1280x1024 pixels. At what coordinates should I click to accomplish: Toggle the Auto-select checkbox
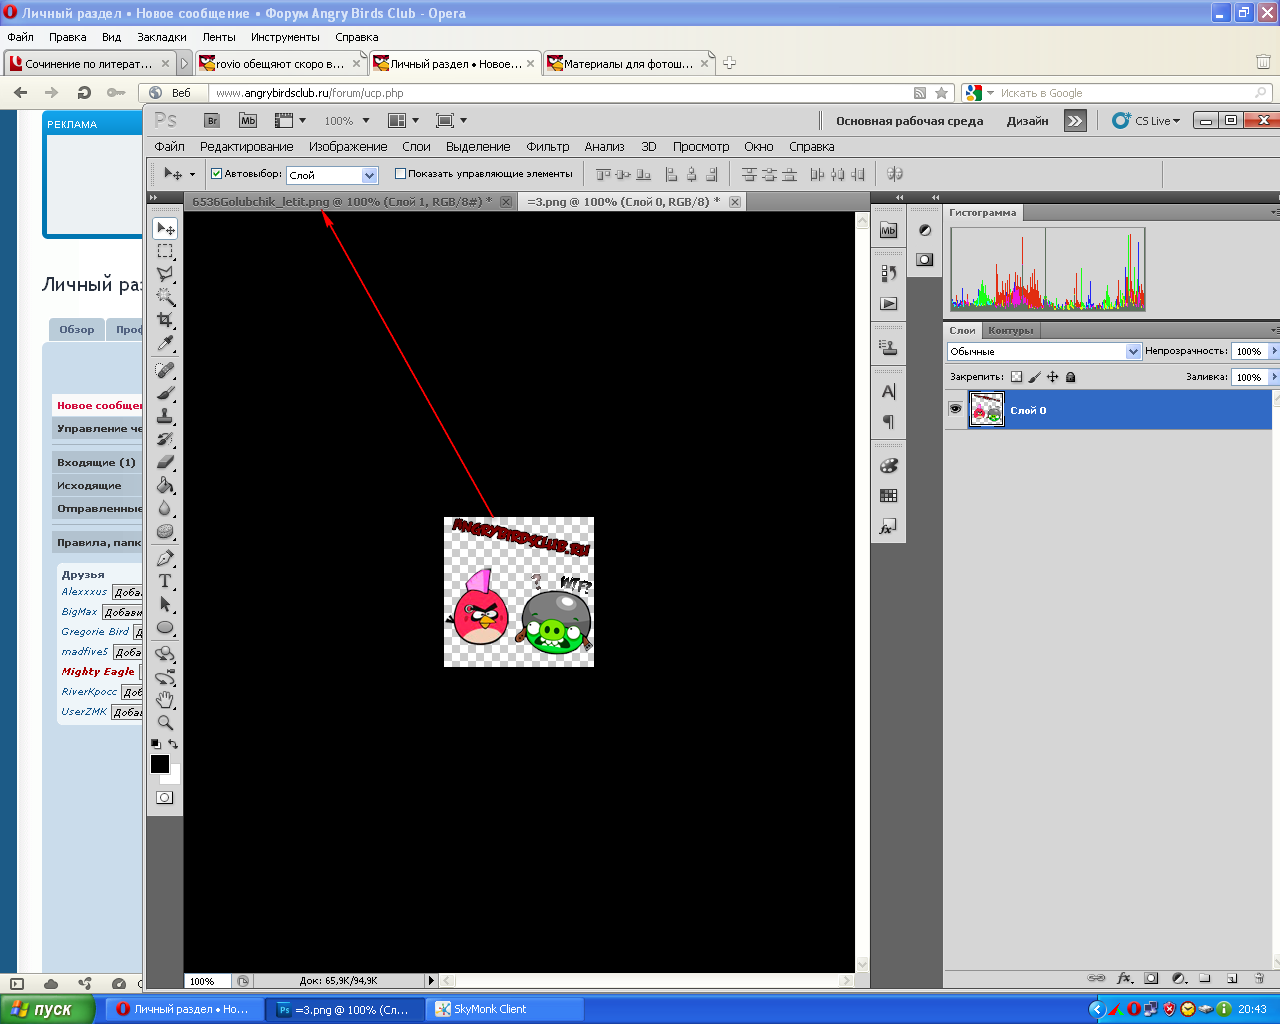click(x=216, y=173)
